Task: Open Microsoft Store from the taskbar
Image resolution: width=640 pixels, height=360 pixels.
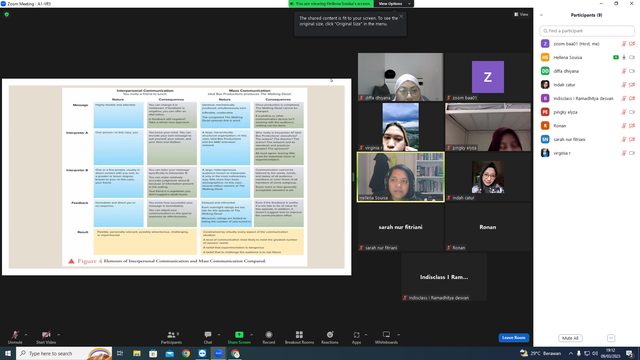Action: [153, 353]
